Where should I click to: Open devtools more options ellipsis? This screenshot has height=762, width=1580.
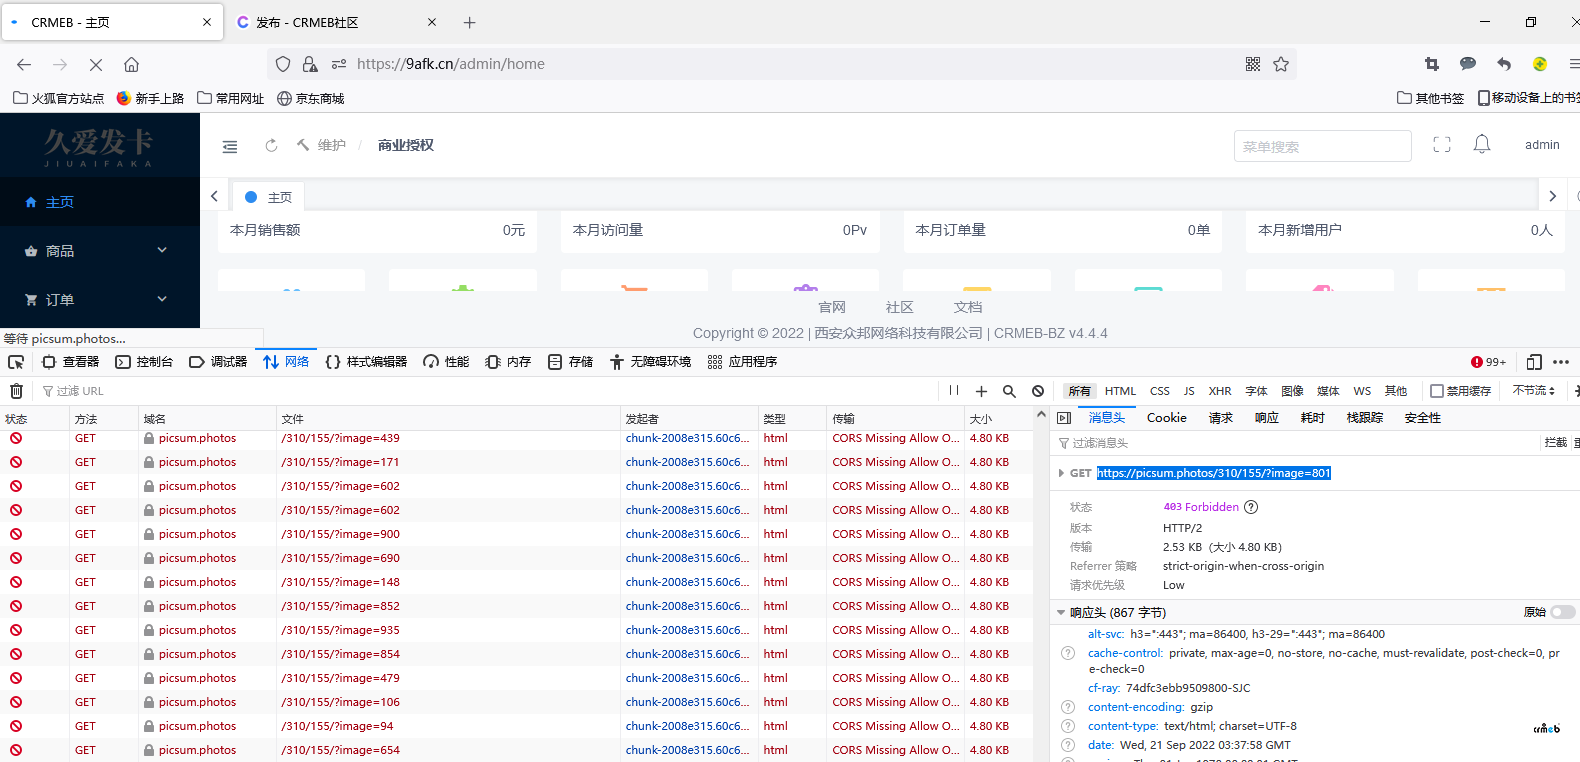click(1561, 362)
